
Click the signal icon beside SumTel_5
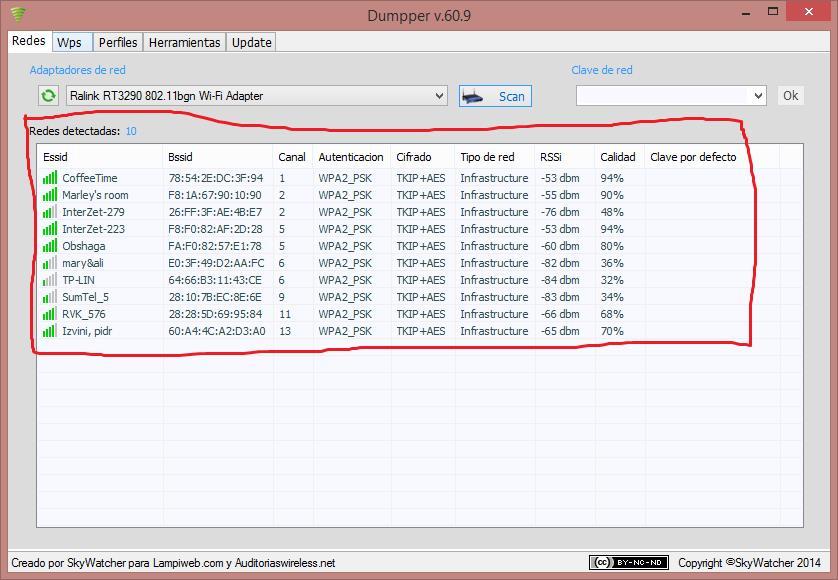pos(50,297)
